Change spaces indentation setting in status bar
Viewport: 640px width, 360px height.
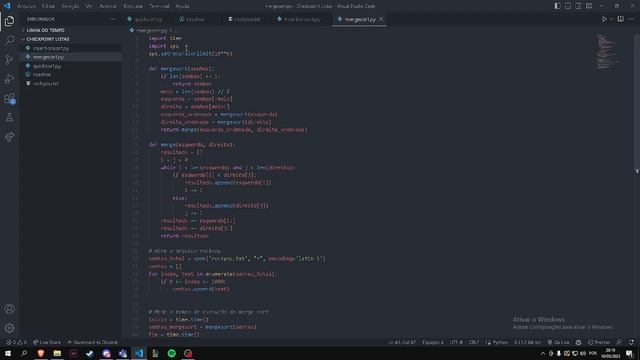[x=433, y=342]
